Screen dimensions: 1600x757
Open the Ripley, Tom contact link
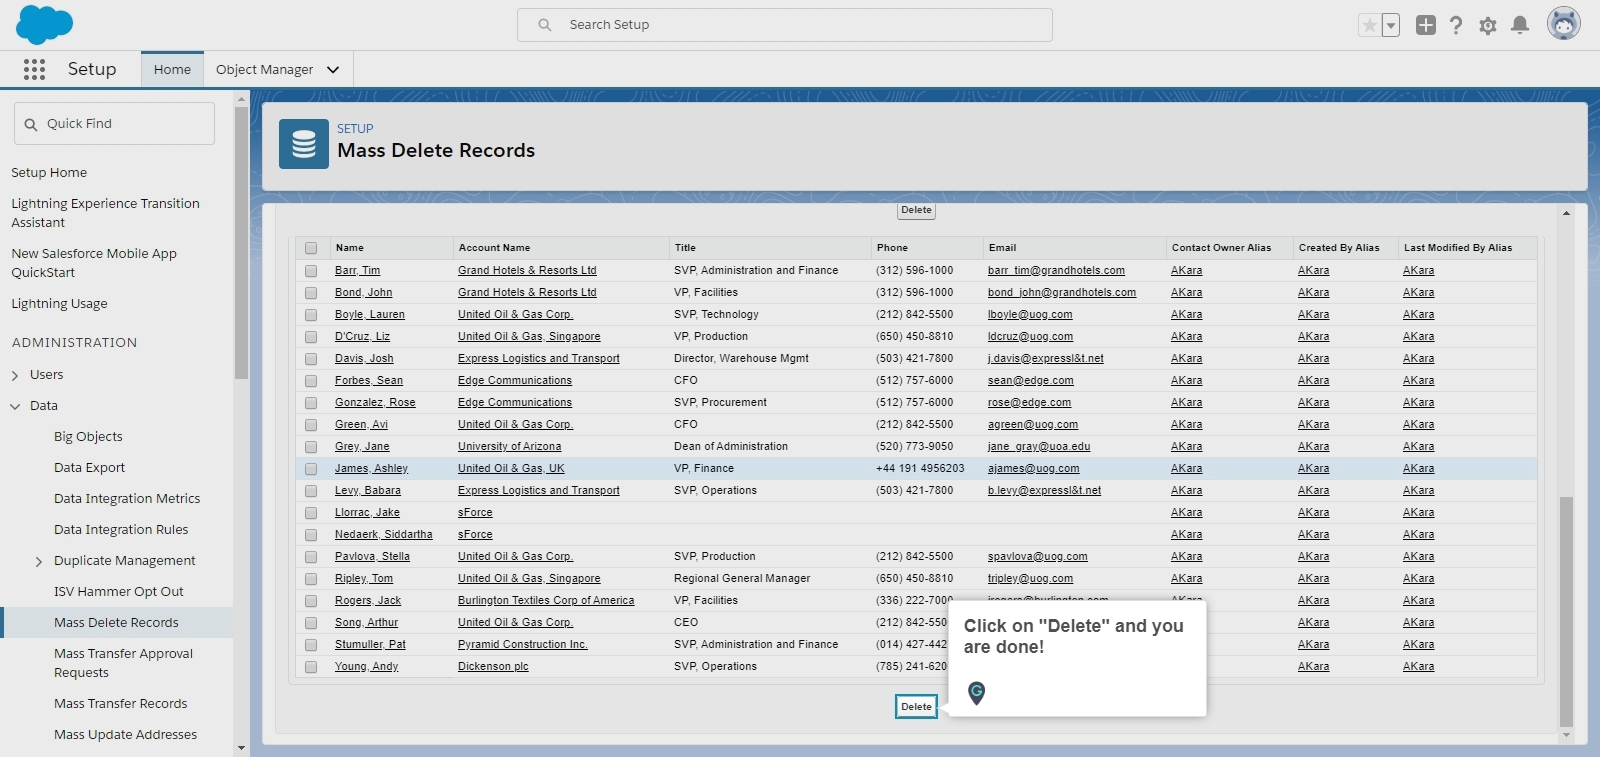(x=364, y=578)
